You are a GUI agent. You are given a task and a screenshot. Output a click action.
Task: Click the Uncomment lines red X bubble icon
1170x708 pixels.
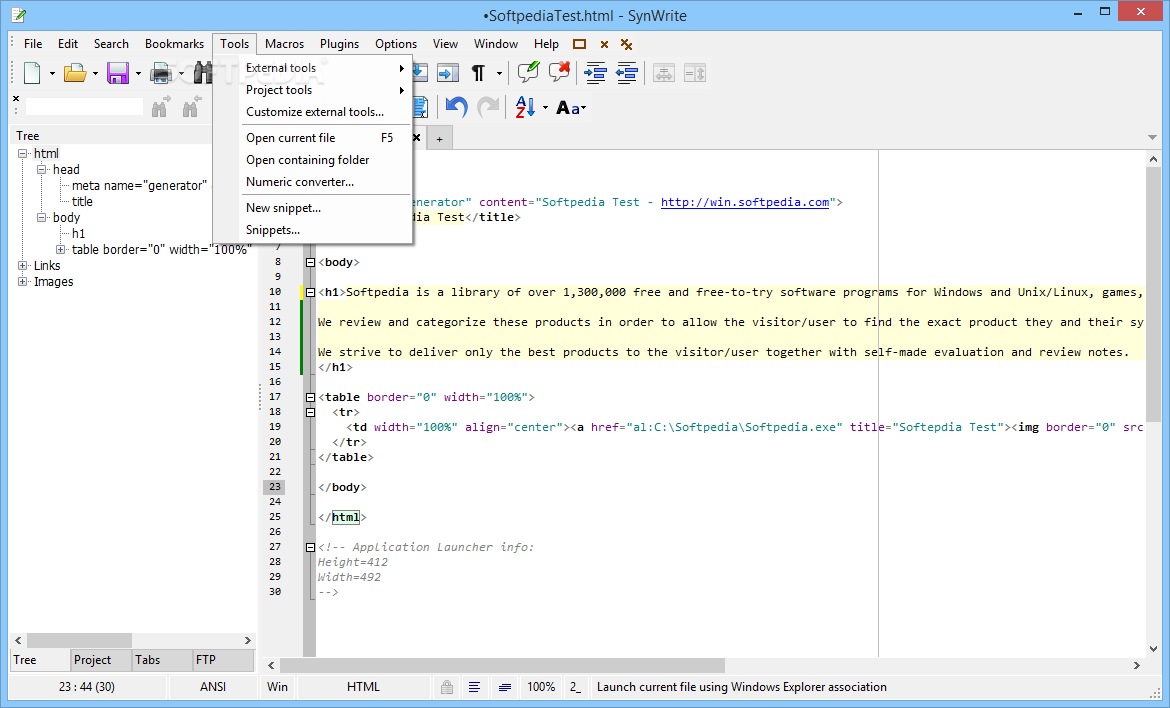pos(560,72)
